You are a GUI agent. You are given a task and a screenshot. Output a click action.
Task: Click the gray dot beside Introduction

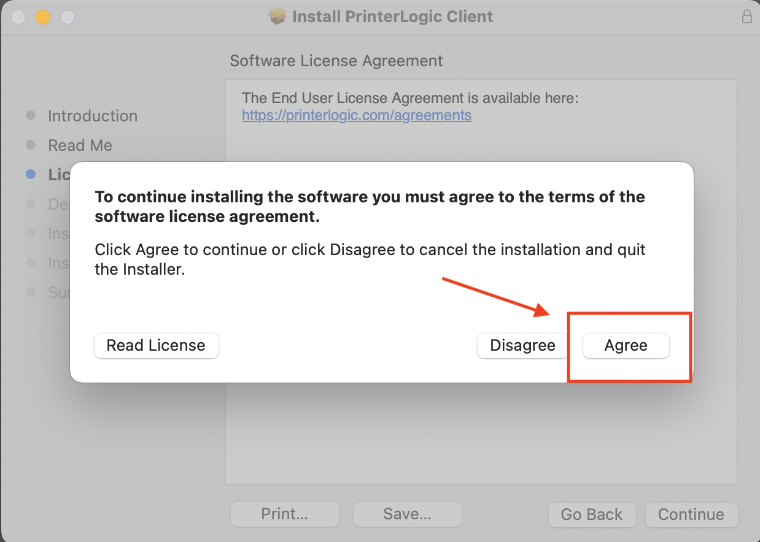[31, 116]
